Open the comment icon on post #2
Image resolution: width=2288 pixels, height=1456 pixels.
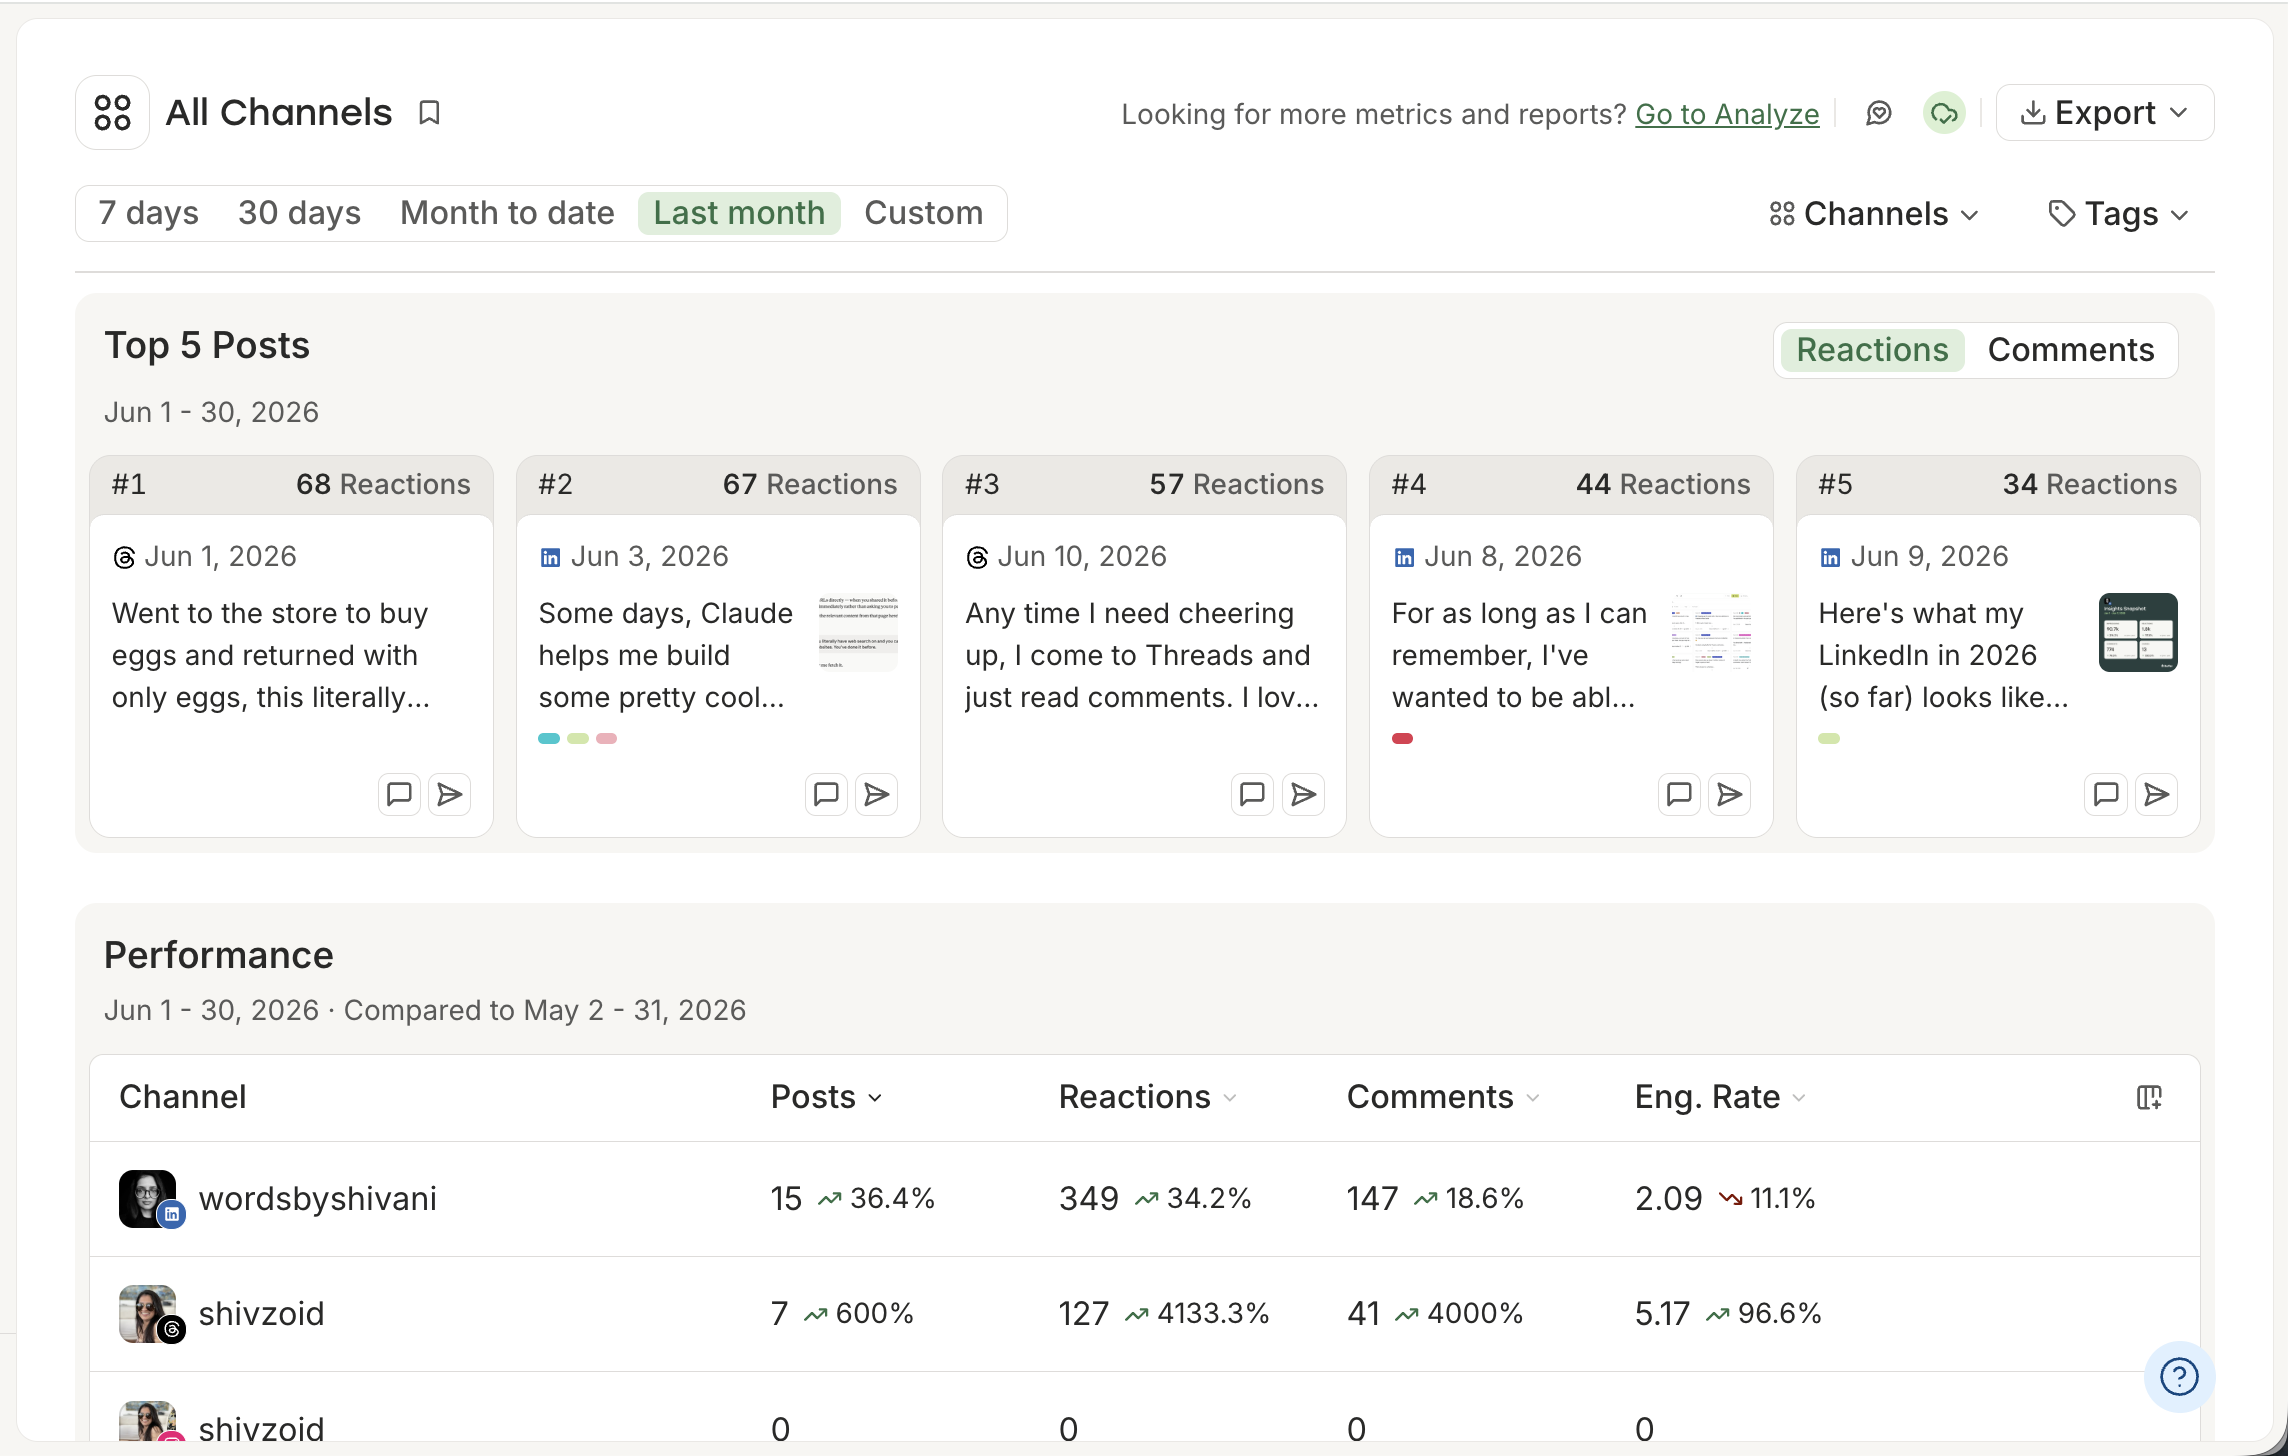click(x=826, y=794)
